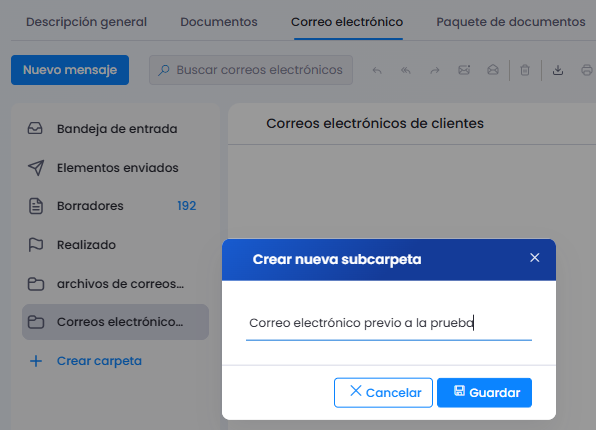The height and width of the screenshot is (430, 596).
Task: Click the subfolder name text field
Action: (x=388, y=323)
